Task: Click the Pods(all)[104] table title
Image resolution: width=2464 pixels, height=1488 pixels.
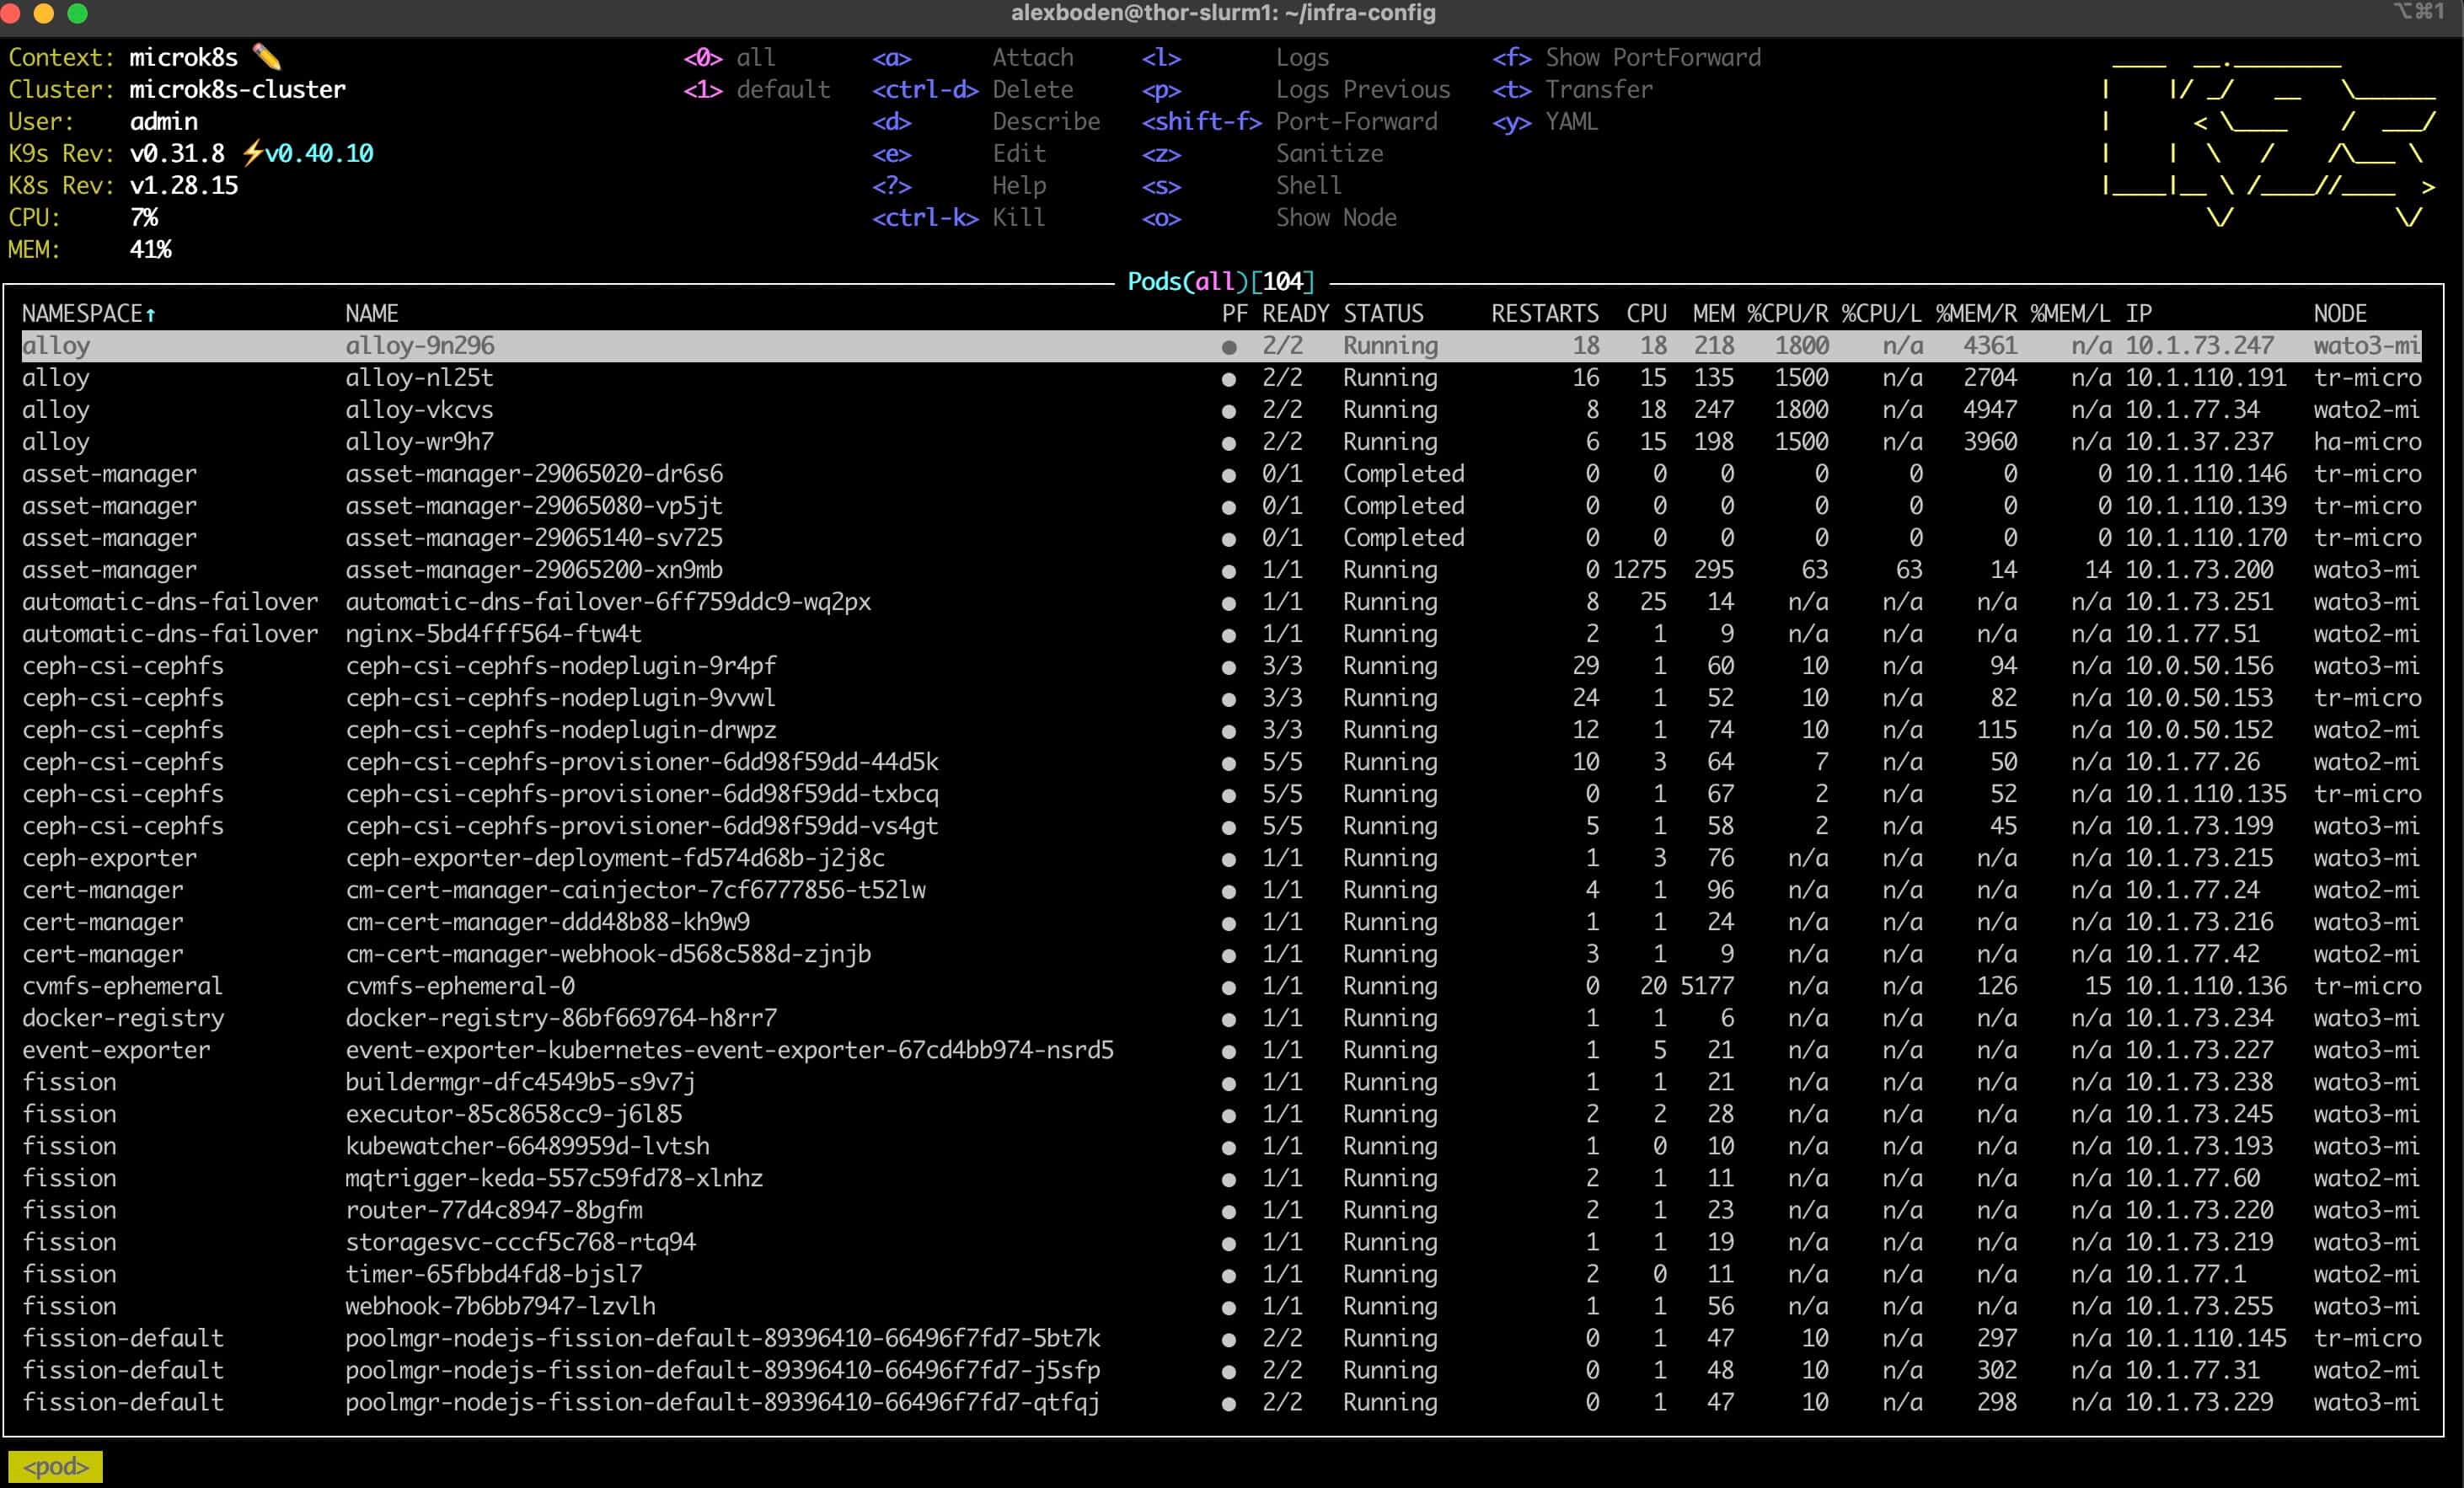Action: click(x=1220, y=282)
